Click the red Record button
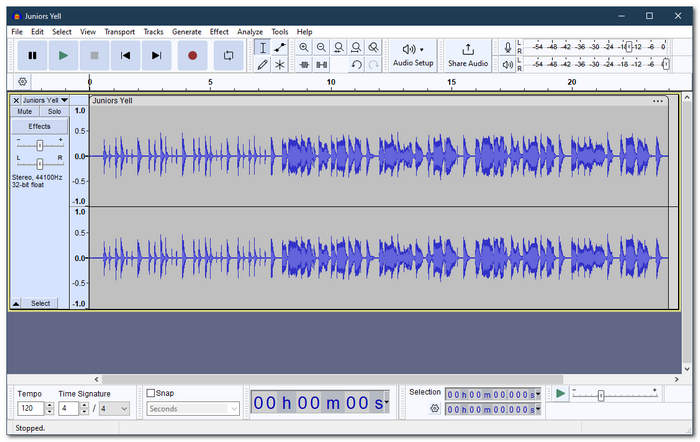700x442 pixels. [x=192, y=55]
